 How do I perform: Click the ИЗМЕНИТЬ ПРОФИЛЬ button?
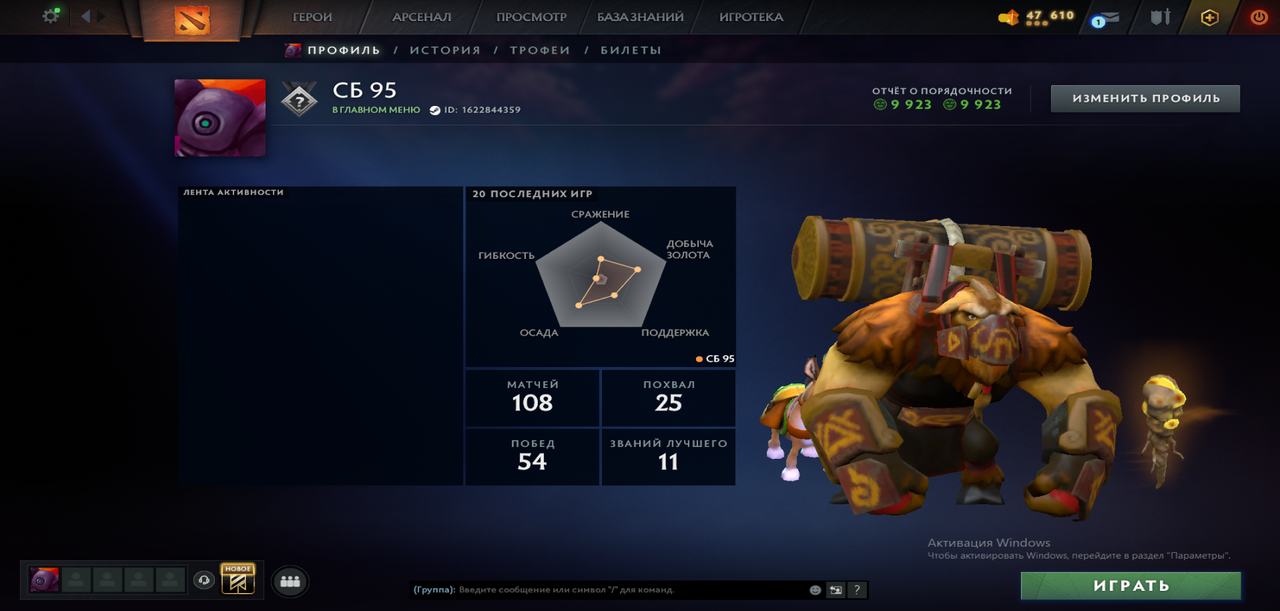pyautogui.click(x=1145, y=98)
